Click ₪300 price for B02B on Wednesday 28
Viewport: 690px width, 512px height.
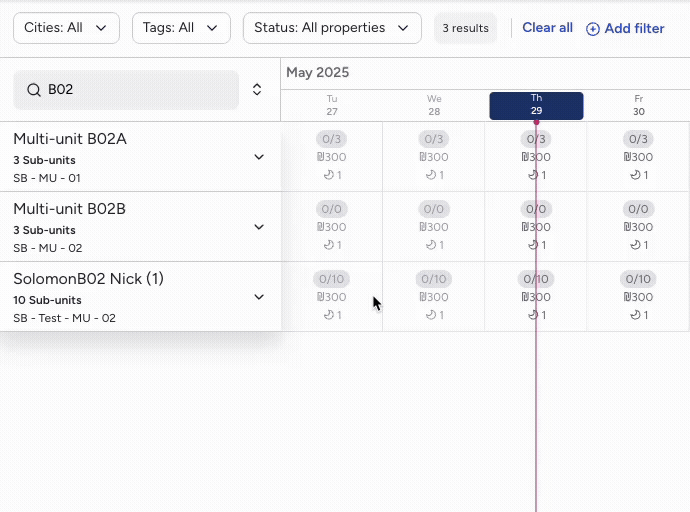coord(433,227)
